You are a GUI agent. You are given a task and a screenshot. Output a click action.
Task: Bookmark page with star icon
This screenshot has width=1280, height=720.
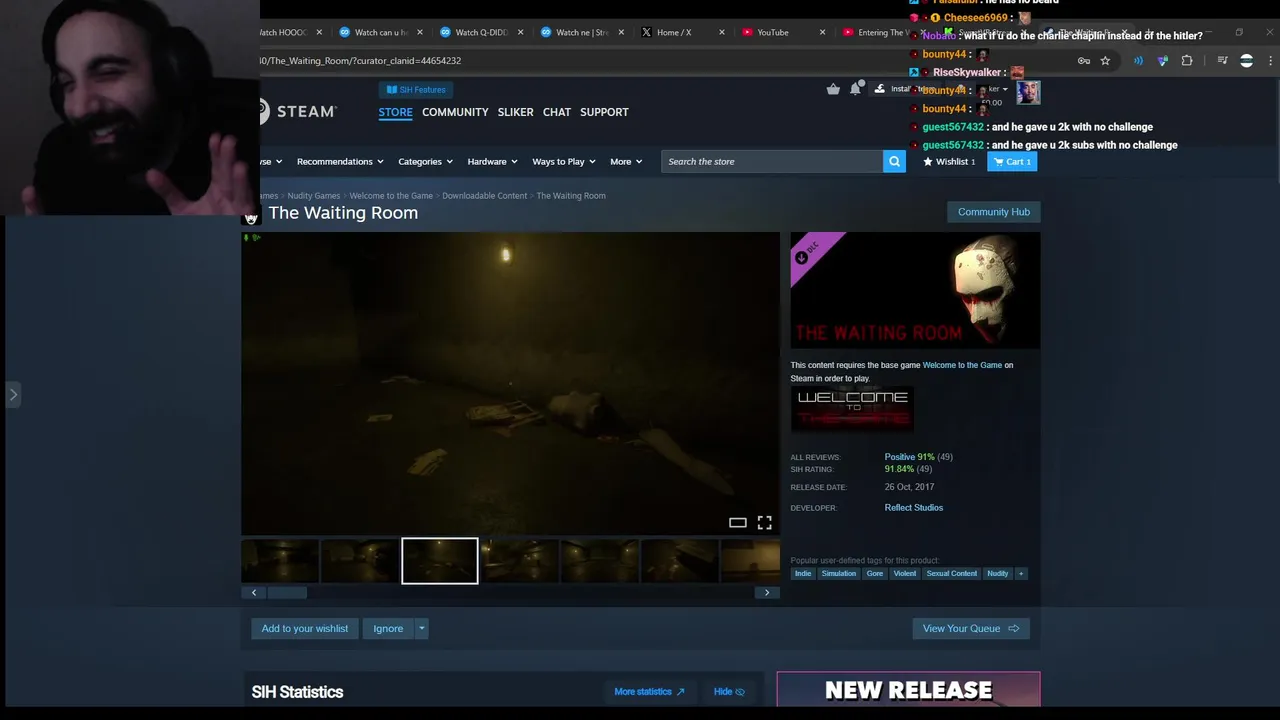pyautogui.click(x=1105, y=61)
